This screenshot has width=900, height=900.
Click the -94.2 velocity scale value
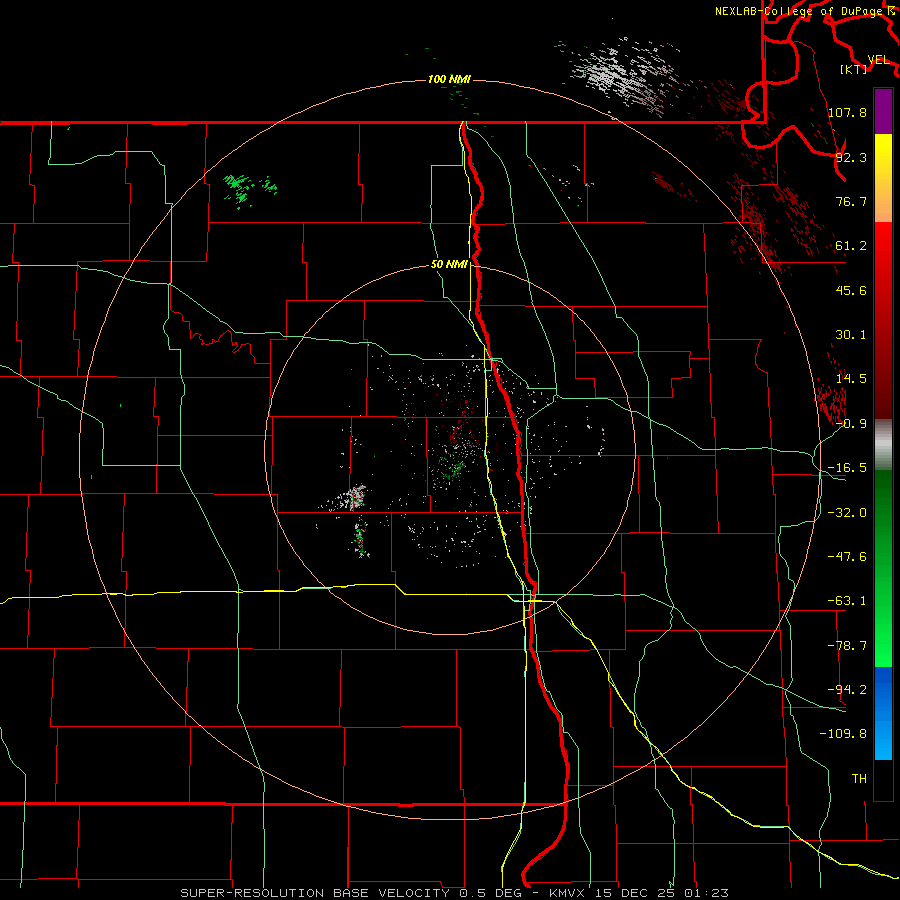click(847, 689)
